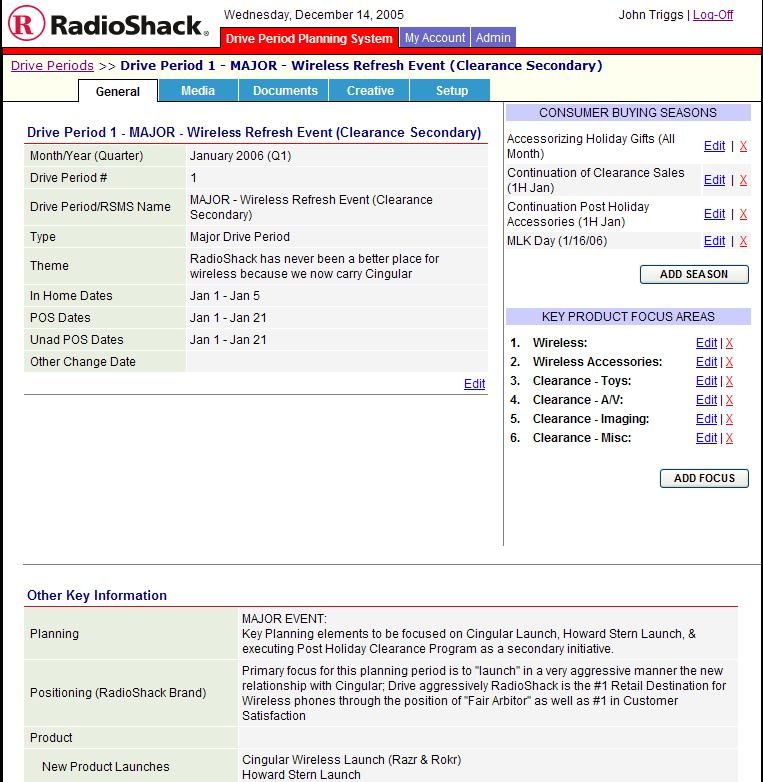763x782 pixels.
Task: Click the KEY PRODUCT FOCUS AREAS header
Action: pos(628,317)
